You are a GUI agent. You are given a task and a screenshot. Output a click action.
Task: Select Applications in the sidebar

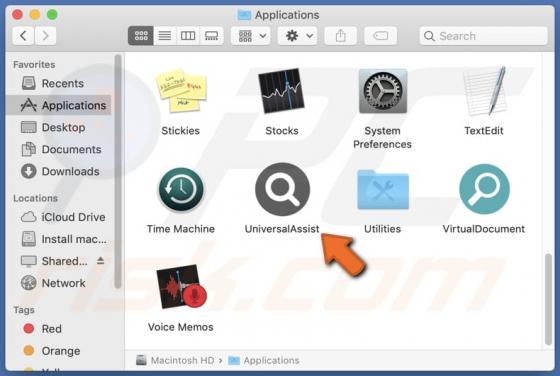[59, 105]
